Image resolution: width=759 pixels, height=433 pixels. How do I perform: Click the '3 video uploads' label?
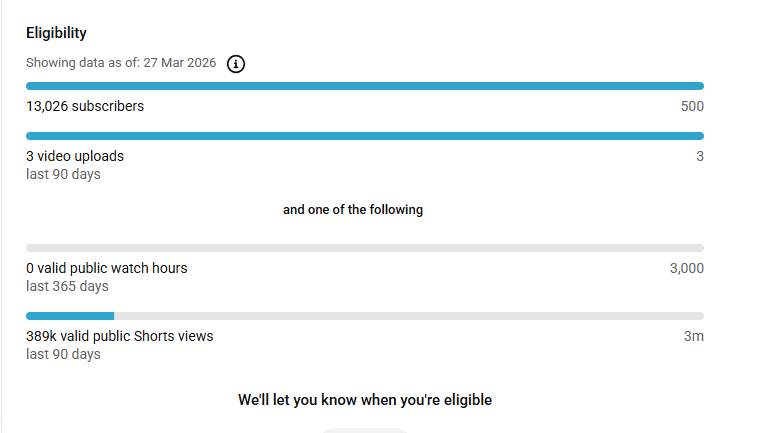point(75,156)
